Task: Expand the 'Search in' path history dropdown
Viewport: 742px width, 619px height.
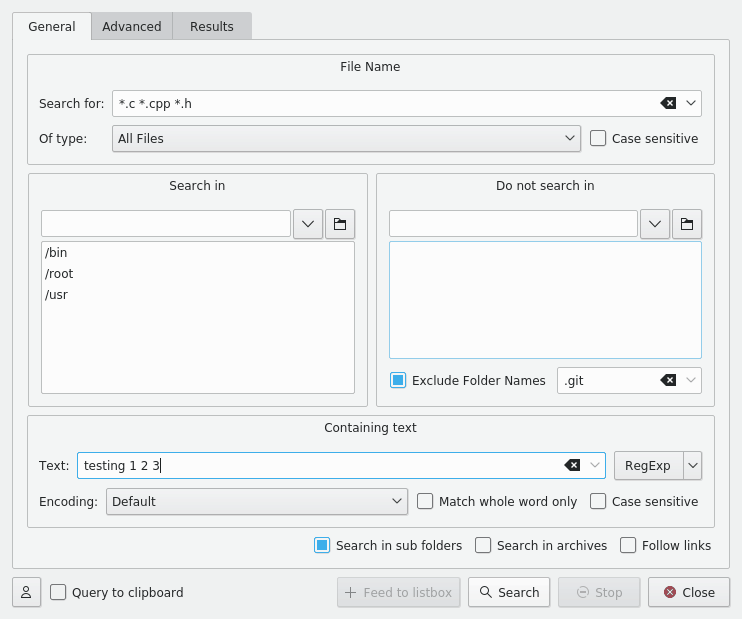Action: pos(307,224)
